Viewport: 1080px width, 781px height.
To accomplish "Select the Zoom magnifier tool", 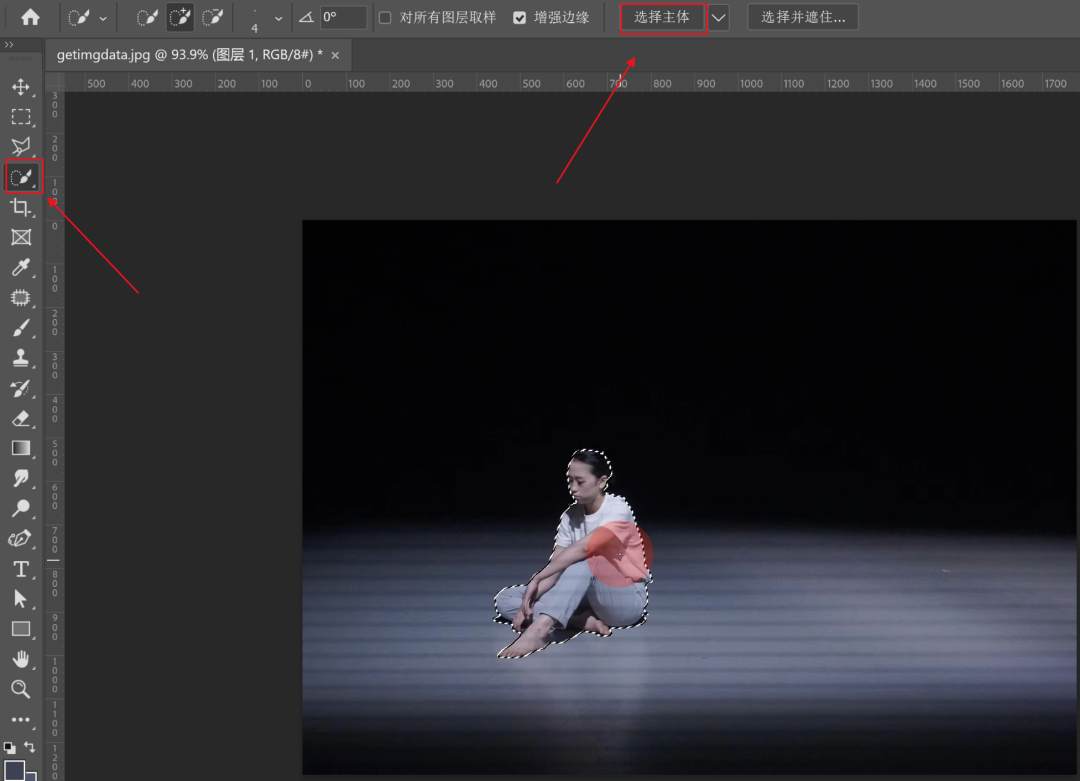I will tap(21, 689).
